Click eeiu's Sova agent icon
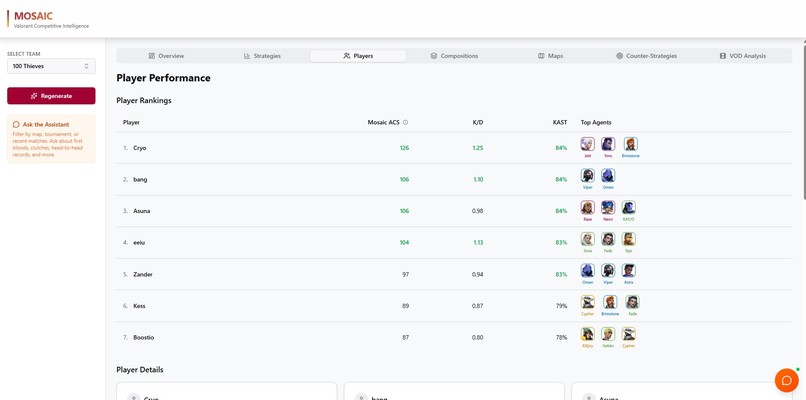The image size is (806, 400). coord(588,239)
